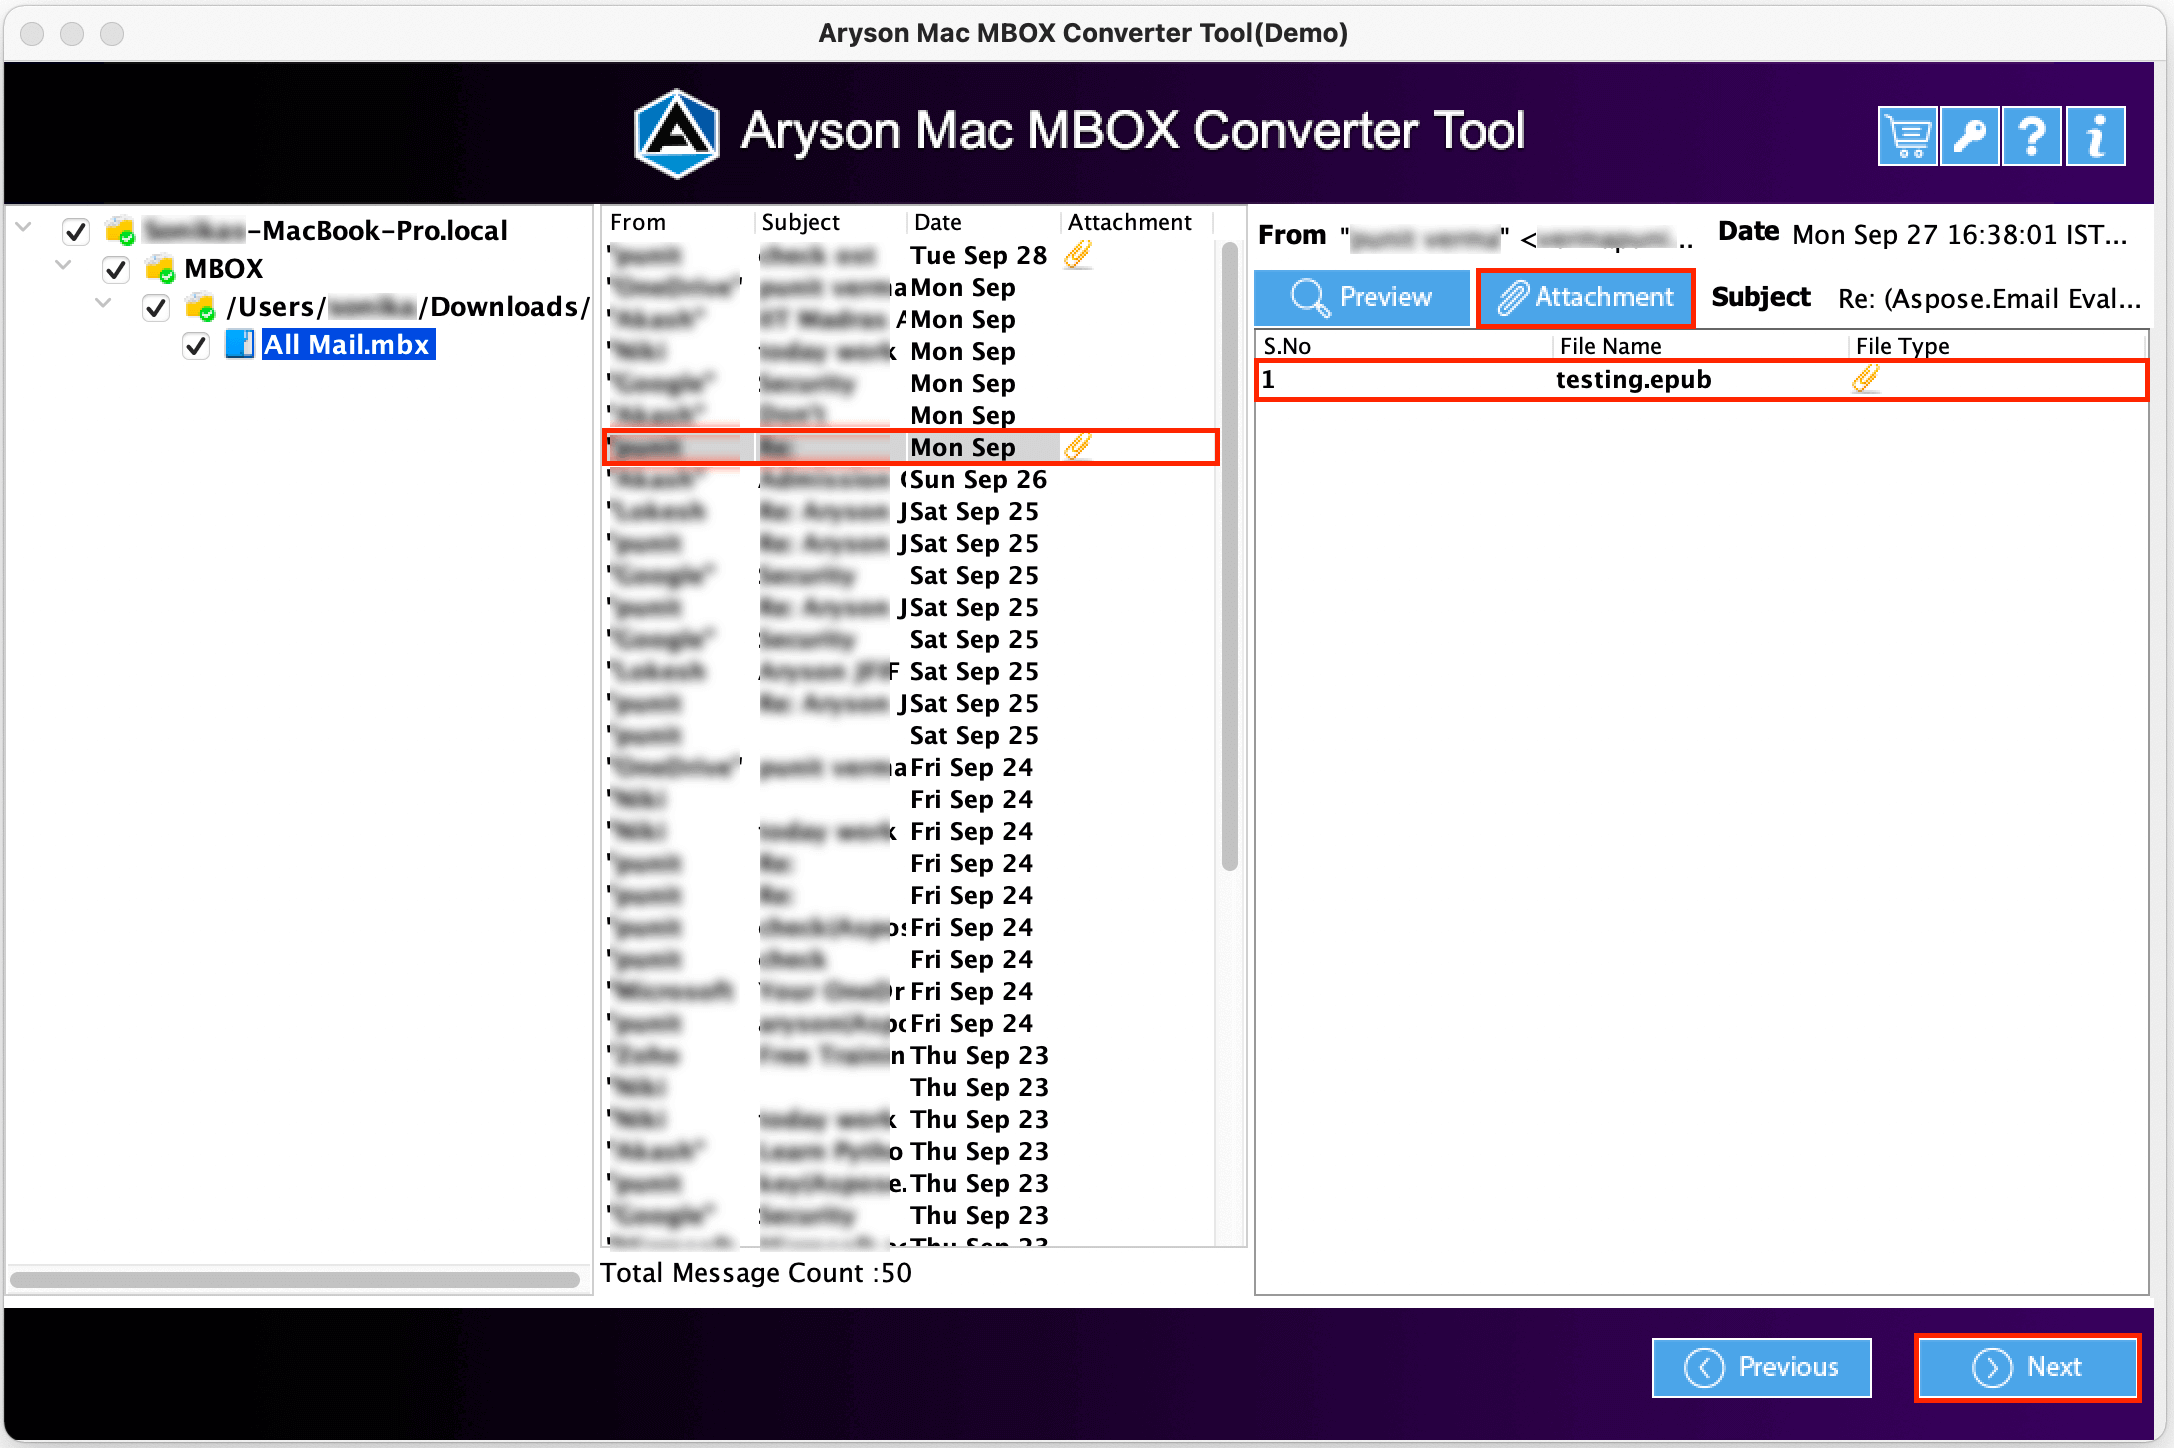
Task: Click the Date value Mon Sep 27 16:38:01
Action: 1962,235
